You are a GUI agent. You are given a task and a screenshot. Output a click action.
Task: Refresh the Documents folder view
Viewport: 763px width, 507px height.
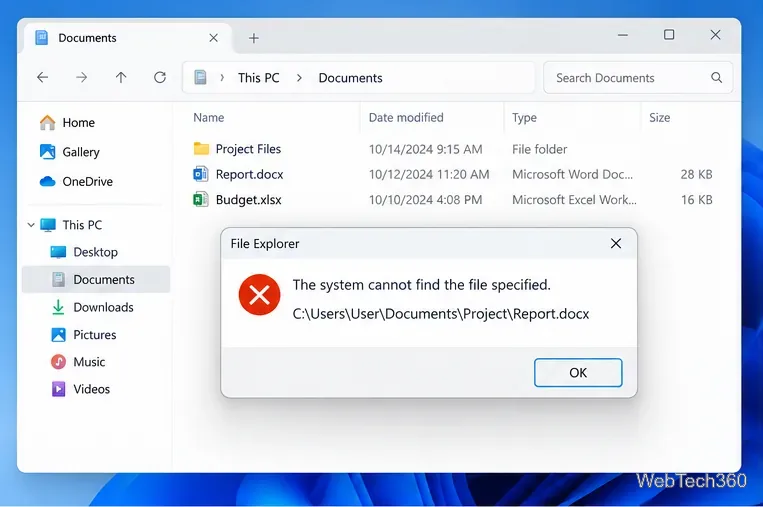pyautogui.click(x=160, y=77)
